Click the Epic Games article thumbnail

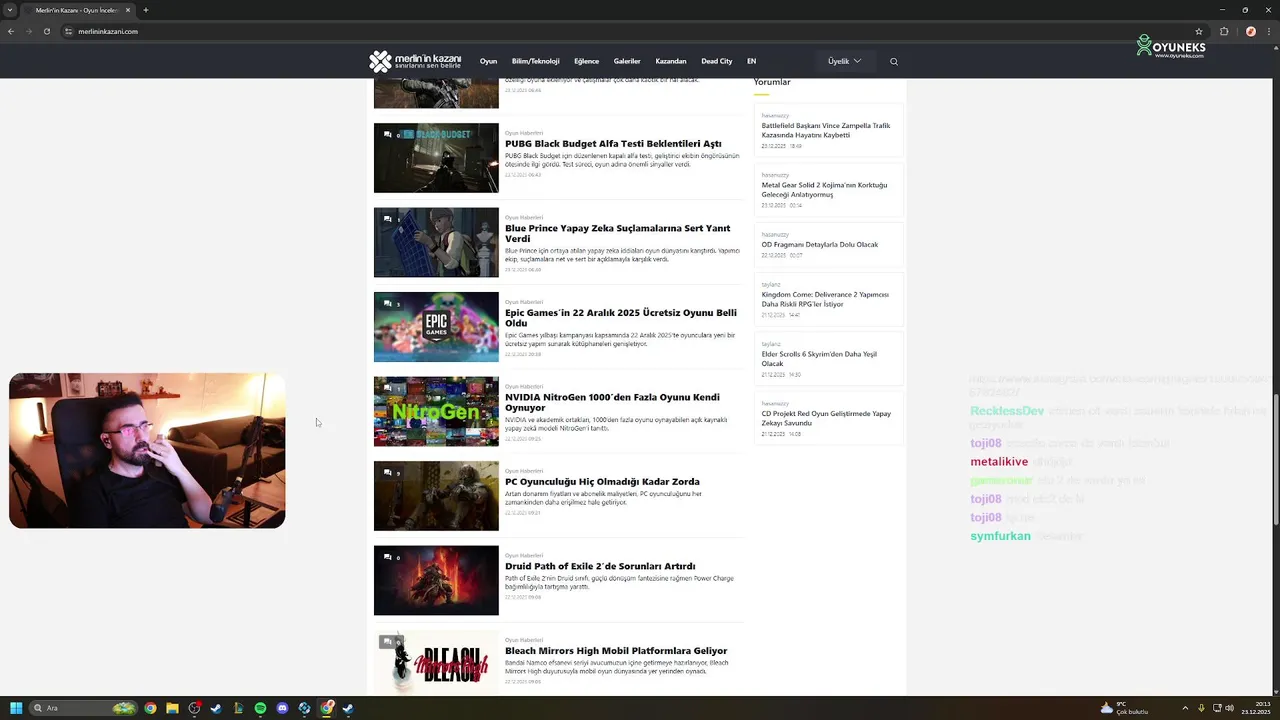(436, 327)
